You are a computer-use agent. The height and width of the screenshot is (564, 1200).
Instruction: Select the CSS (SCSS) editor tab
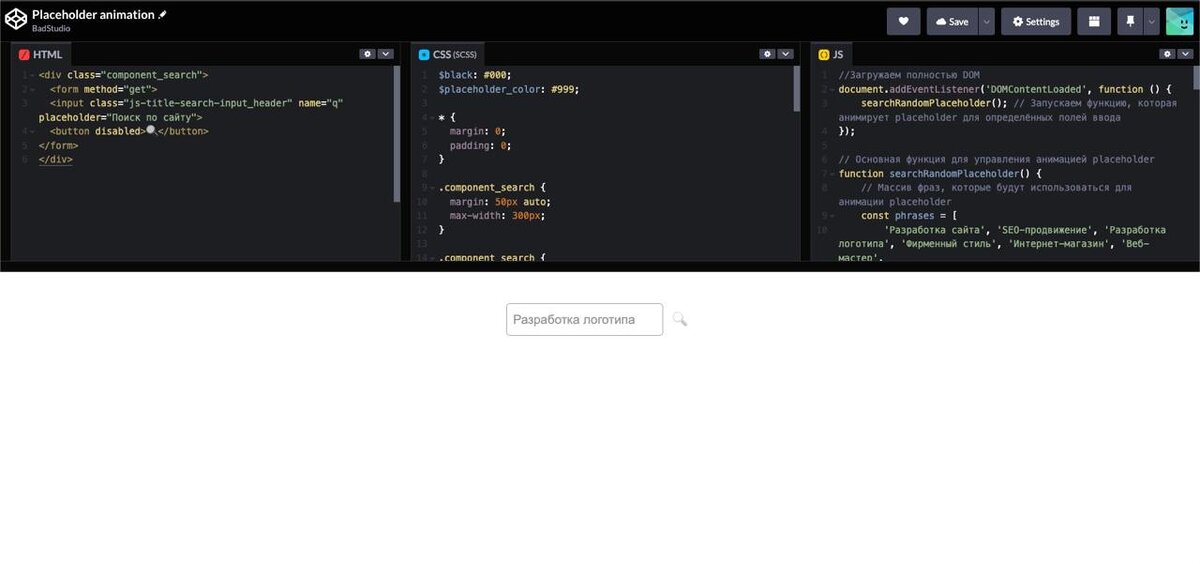[448, 54]
